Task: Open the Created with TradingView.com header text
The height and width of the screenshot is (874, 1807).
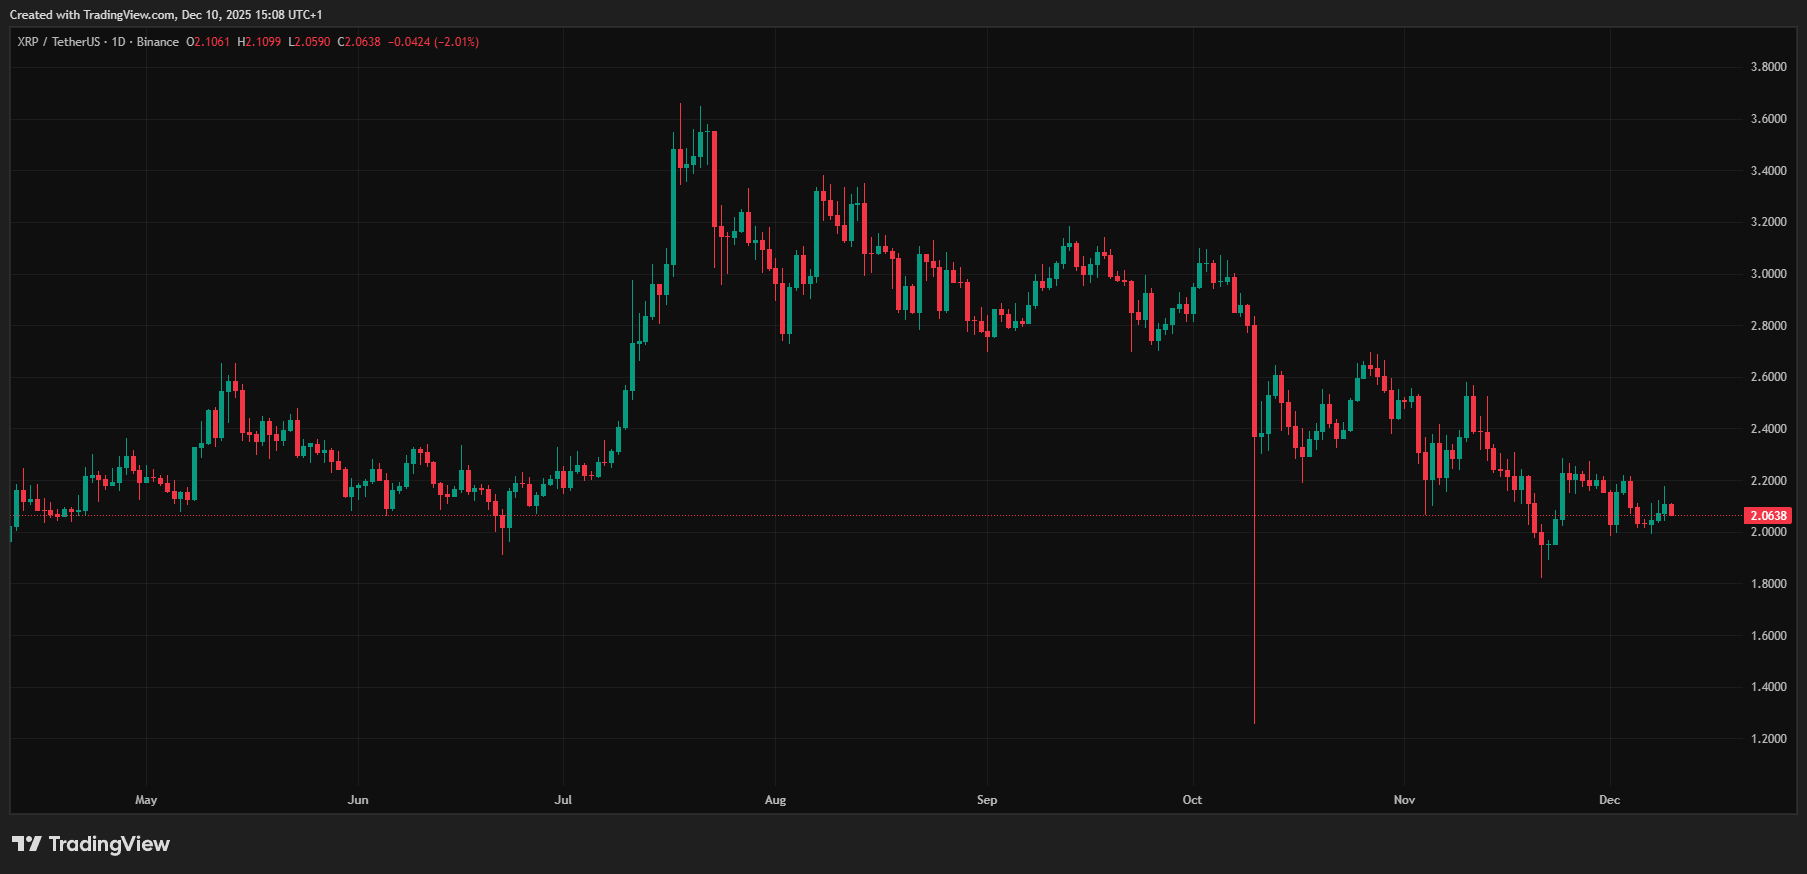Action: coord(165,15)
